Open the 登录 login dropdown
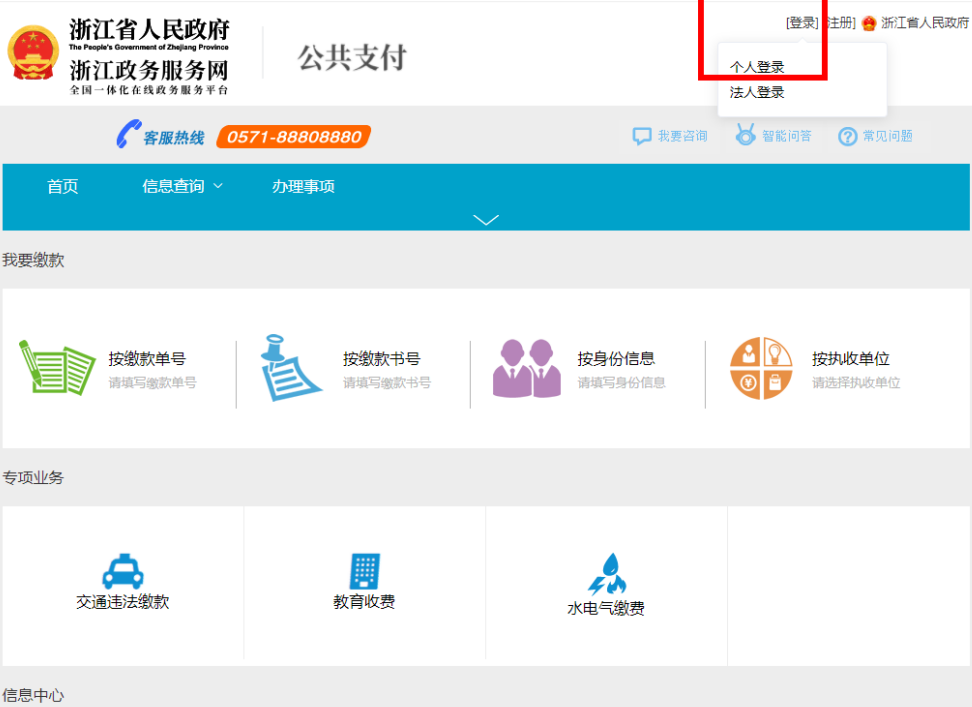Screen dimensions: 972x707 coord(802,23)
